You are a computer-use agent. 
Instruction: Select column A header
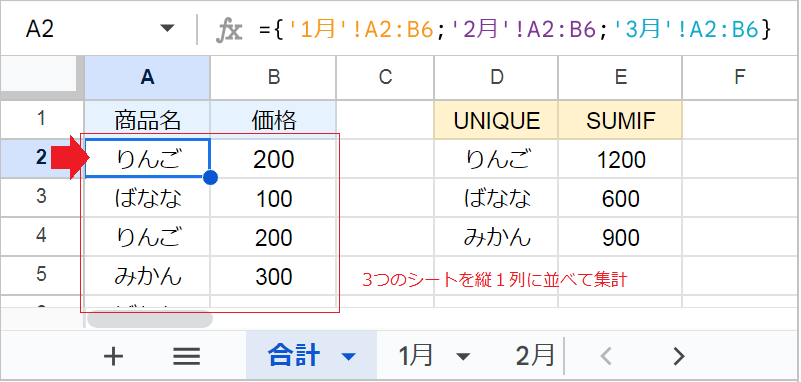click(x=147, y=77)
